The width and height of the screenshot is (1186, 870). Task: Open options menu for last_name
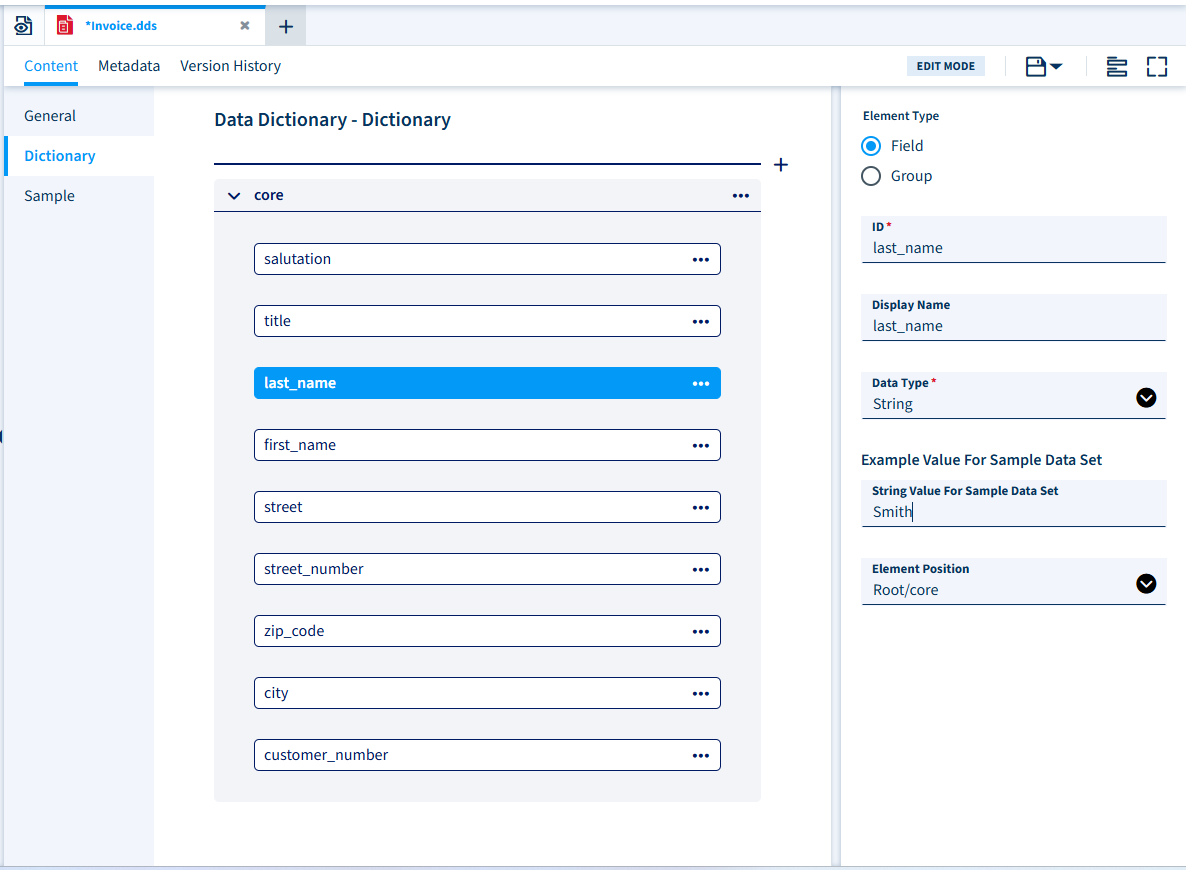[x=700, y=384]
